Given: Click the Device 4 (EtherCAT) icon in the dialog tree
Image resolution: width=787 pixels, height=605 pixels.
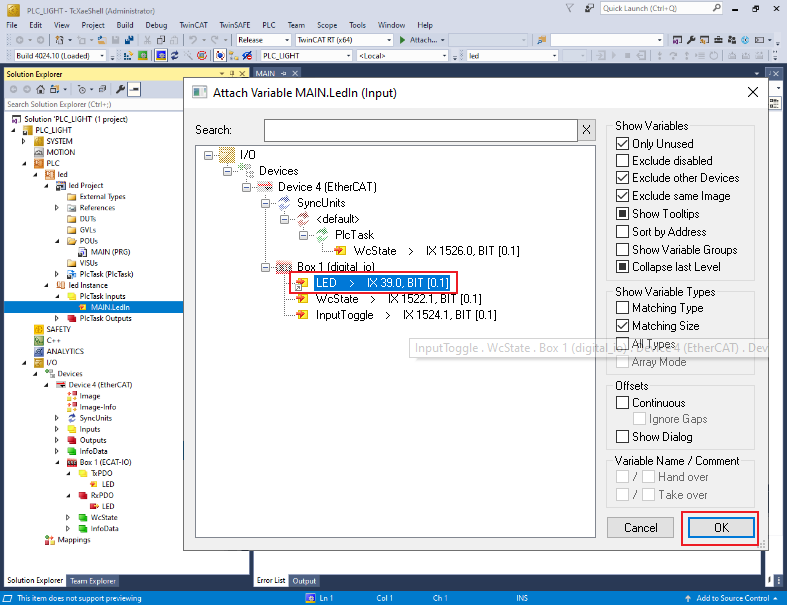Looking at the screenshot, I should click(x=267, y=187).
